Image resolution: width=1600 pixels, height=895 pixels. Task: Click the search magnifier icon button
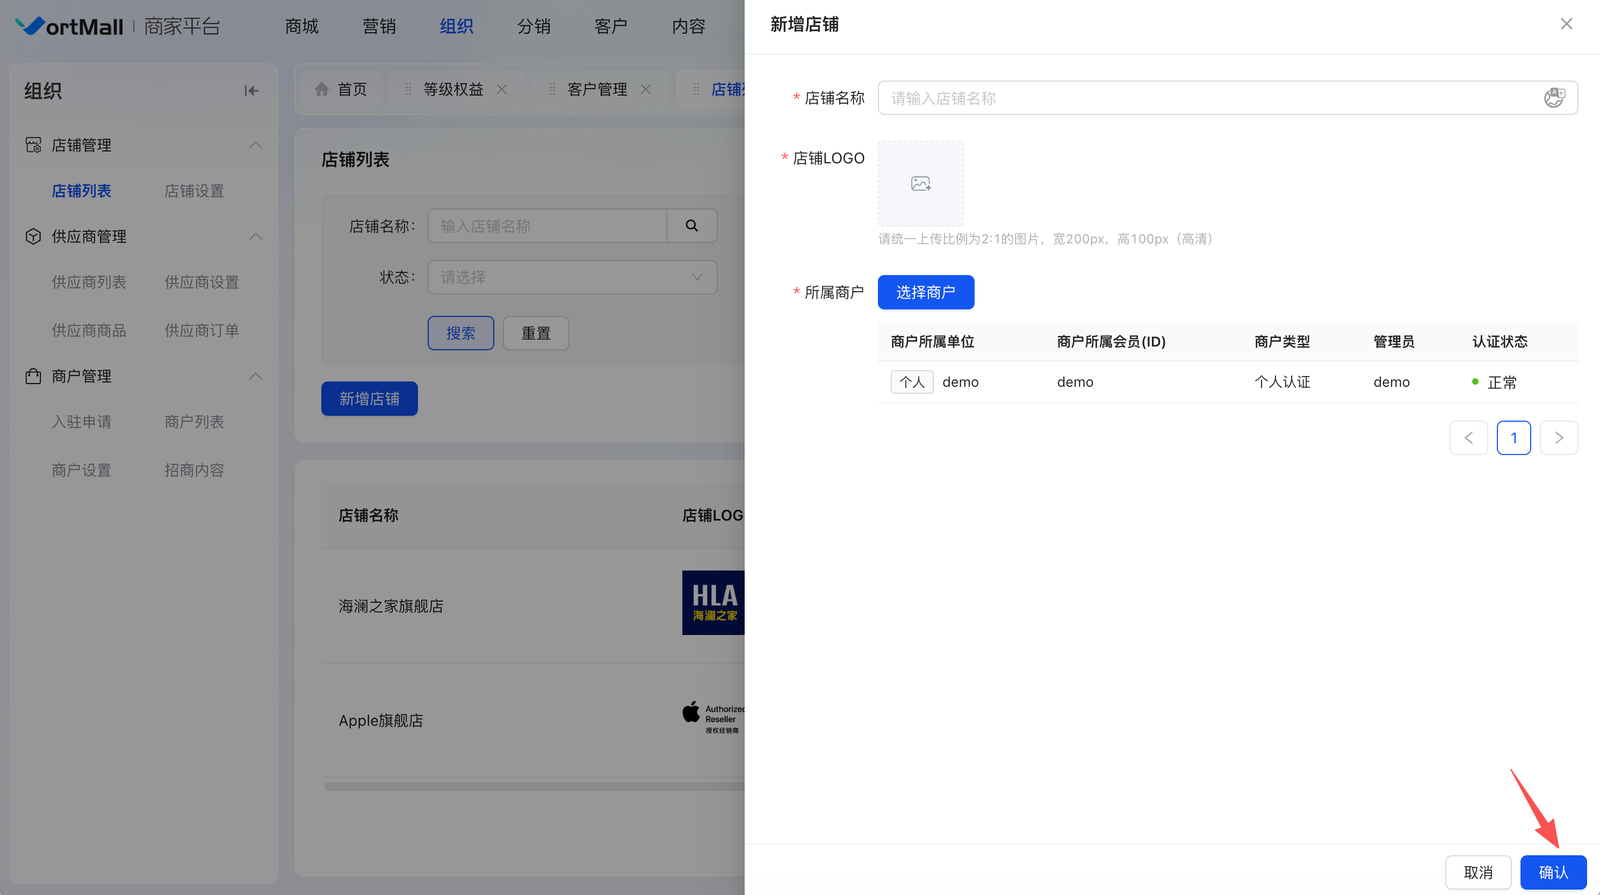(x=691, y=226)
